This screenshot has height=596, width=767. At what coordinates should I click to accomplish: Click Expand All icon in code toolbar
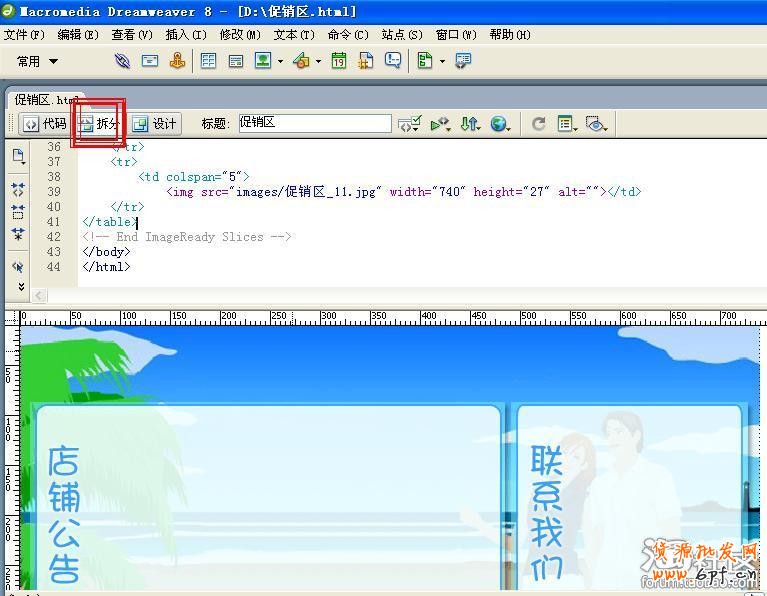[x=18, y=234]
